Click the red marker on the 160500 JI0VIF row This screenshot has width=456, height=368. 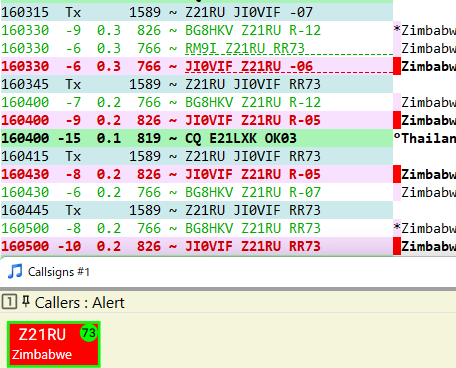[397, 246]
